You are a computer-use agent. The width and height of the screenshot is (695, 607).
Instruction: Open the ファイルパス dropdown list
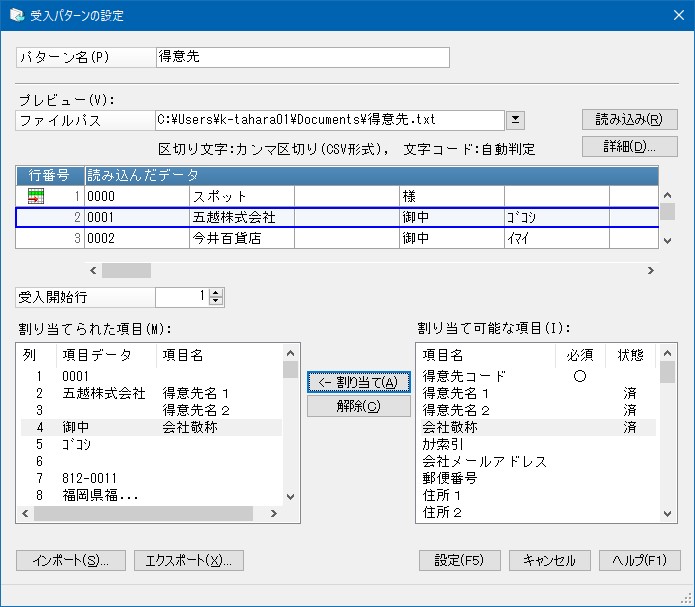point(515,120)
